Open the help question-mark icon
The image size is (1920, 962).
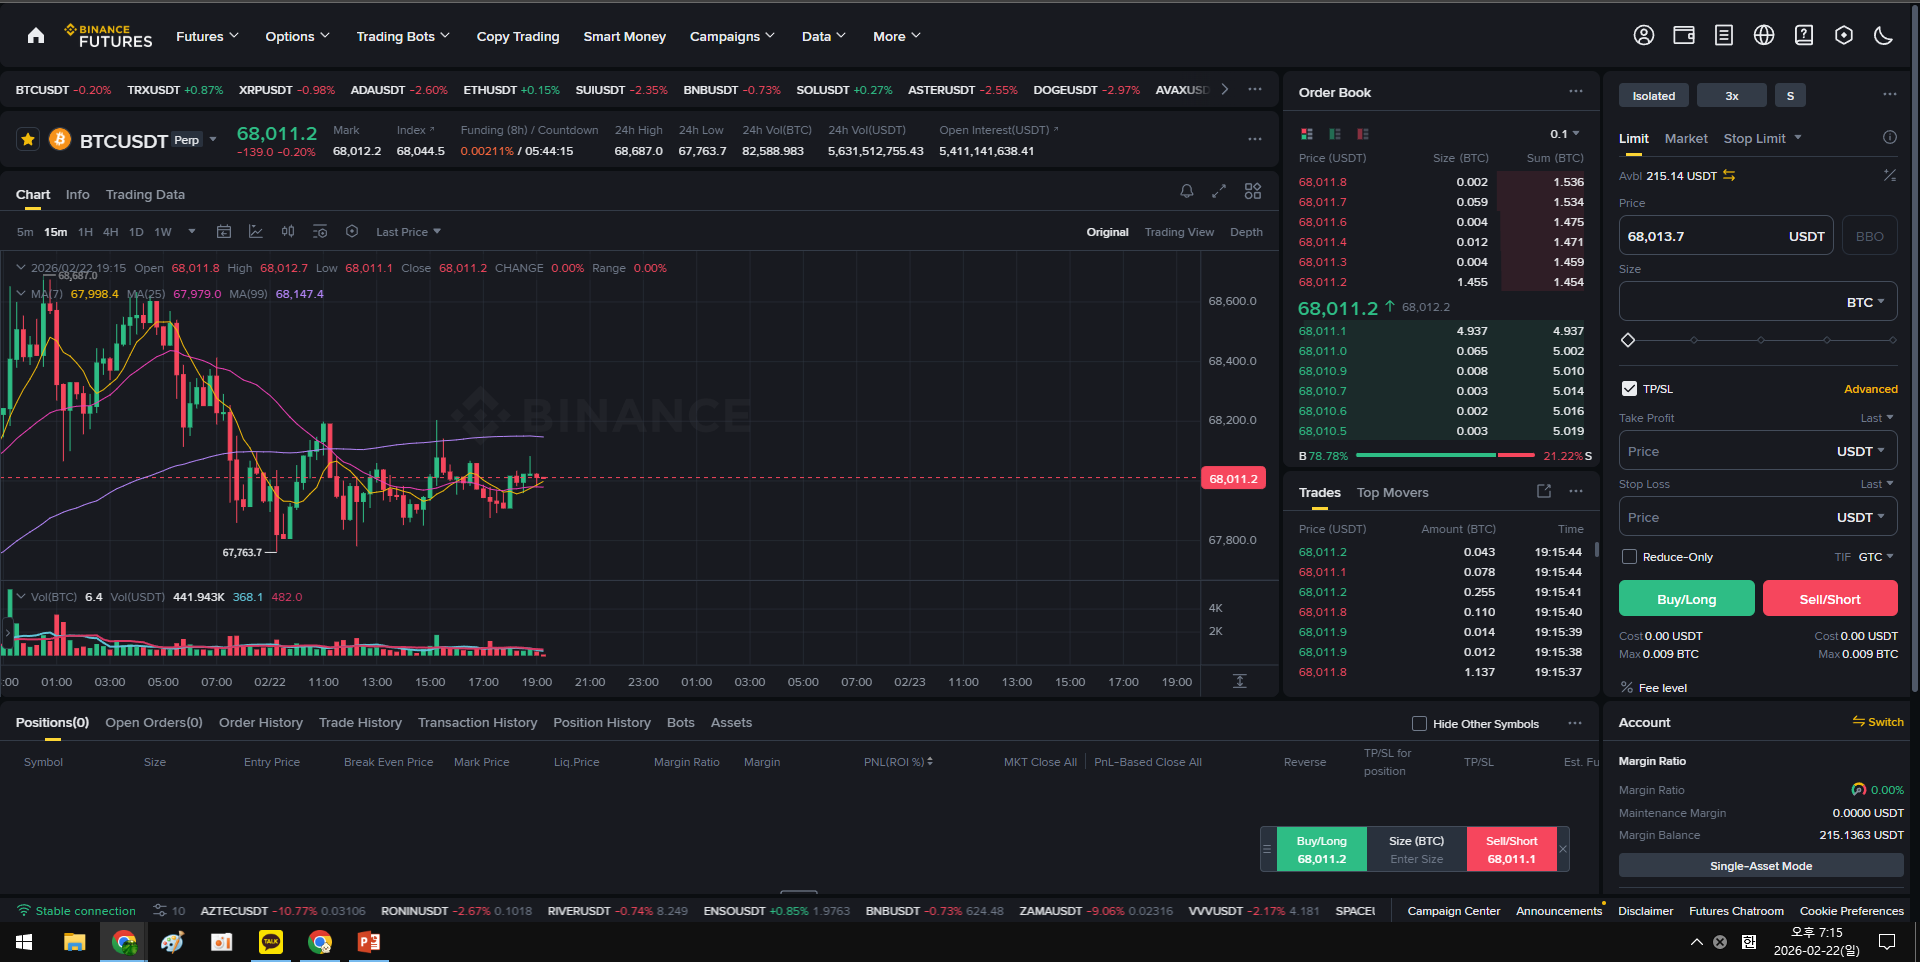click(x=1804, y=36)
